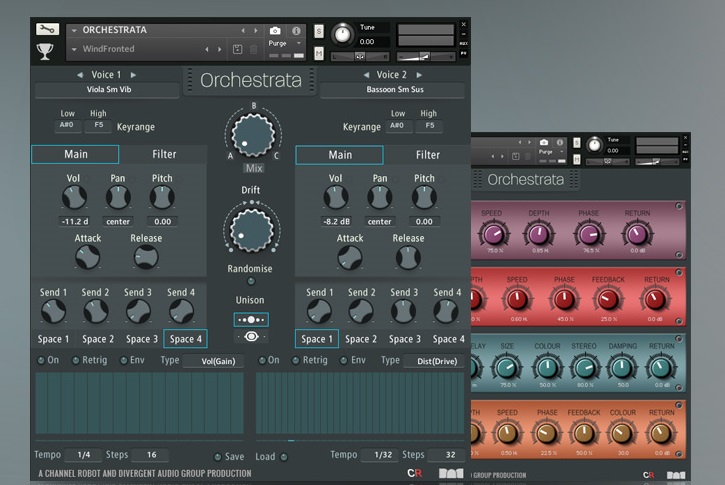Screen dimensions: 725x485
Task: Solo the instrument with S button
Action: coord(319,31)
